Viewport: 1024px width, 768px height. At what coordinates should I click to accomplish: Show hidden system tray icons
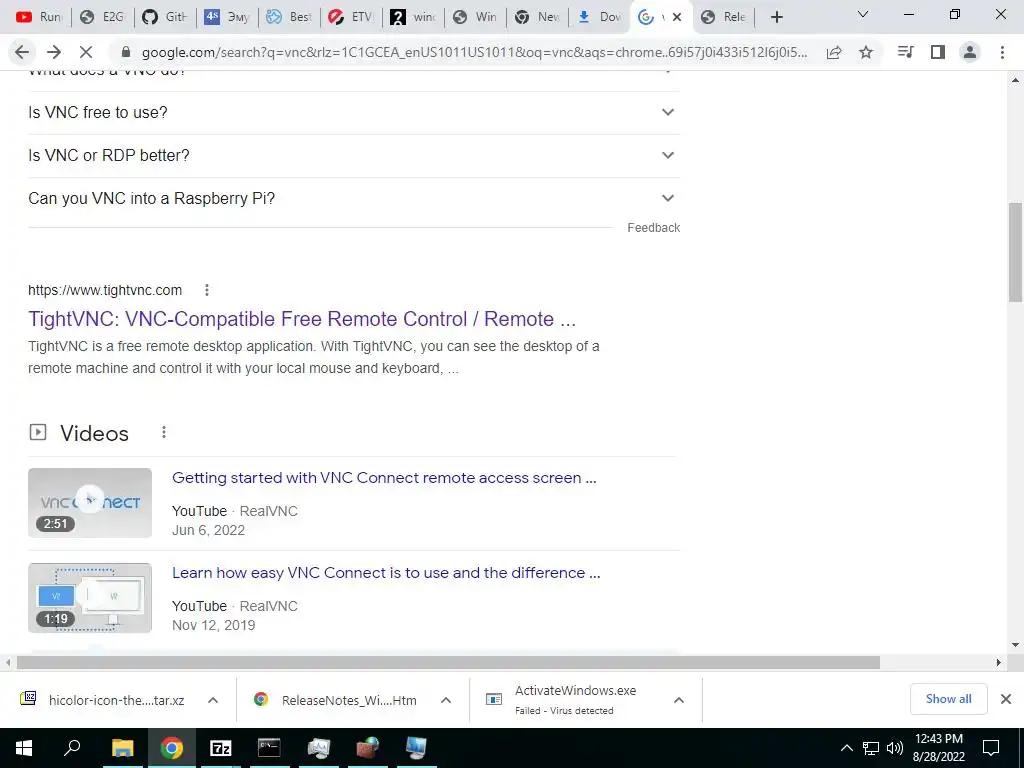(846, 748)
